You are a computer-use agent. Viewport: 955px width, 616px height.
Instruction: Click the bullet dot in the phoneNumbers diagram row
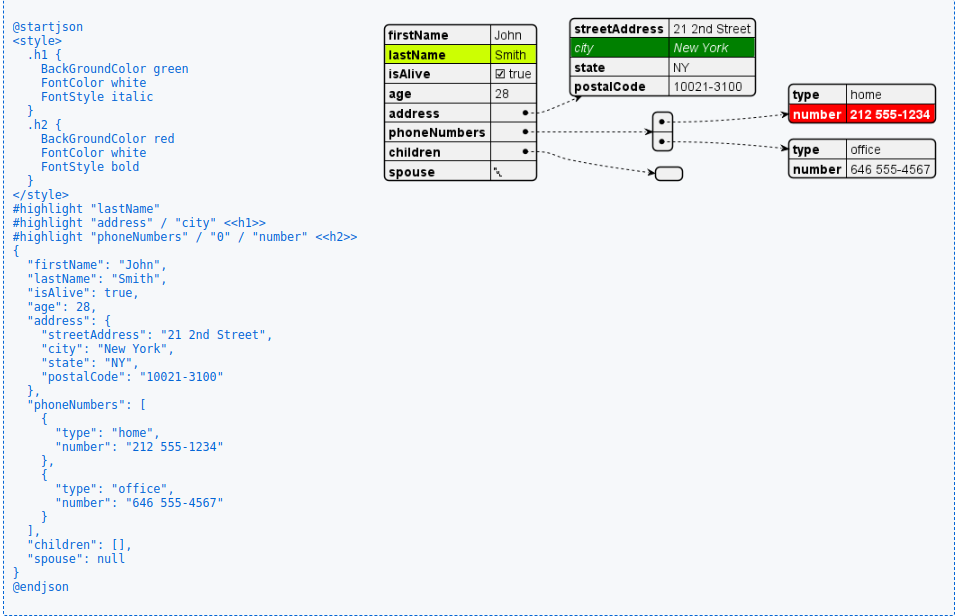[525, 132]
